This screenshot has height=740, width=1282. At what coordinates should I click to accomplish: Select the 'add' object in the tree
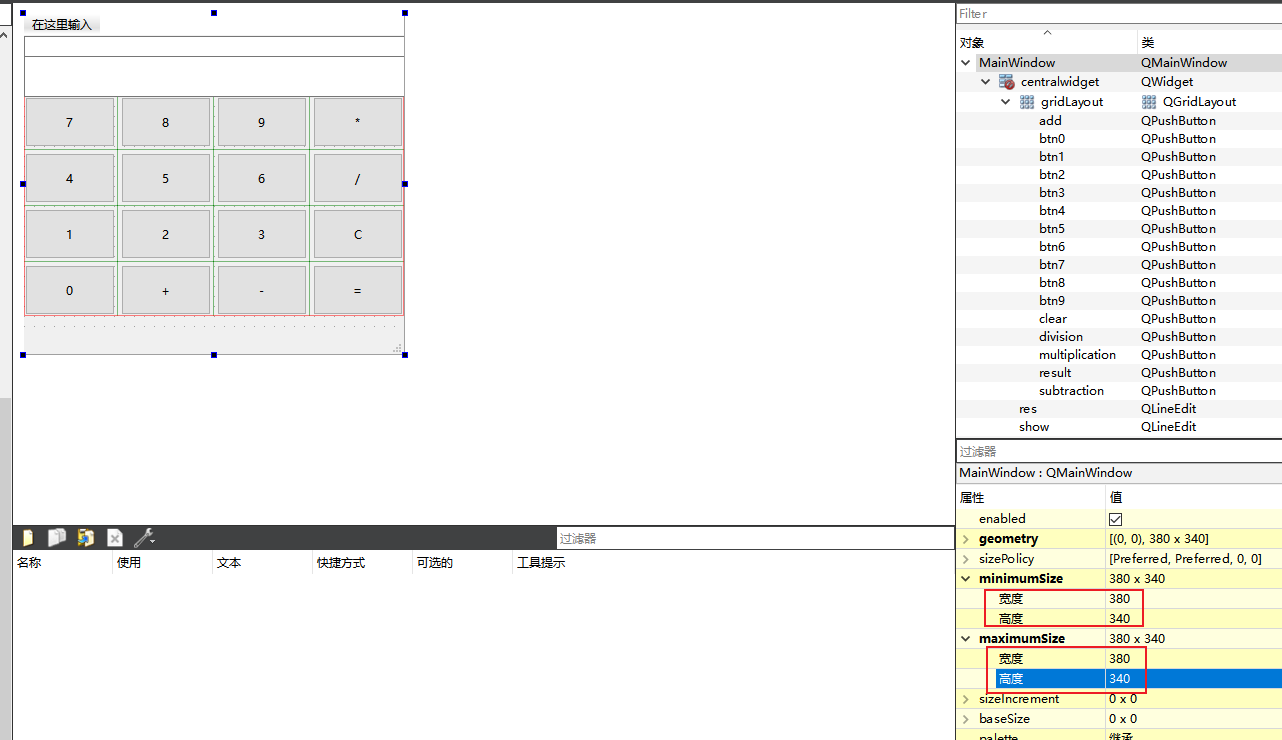click(1118, 121)
